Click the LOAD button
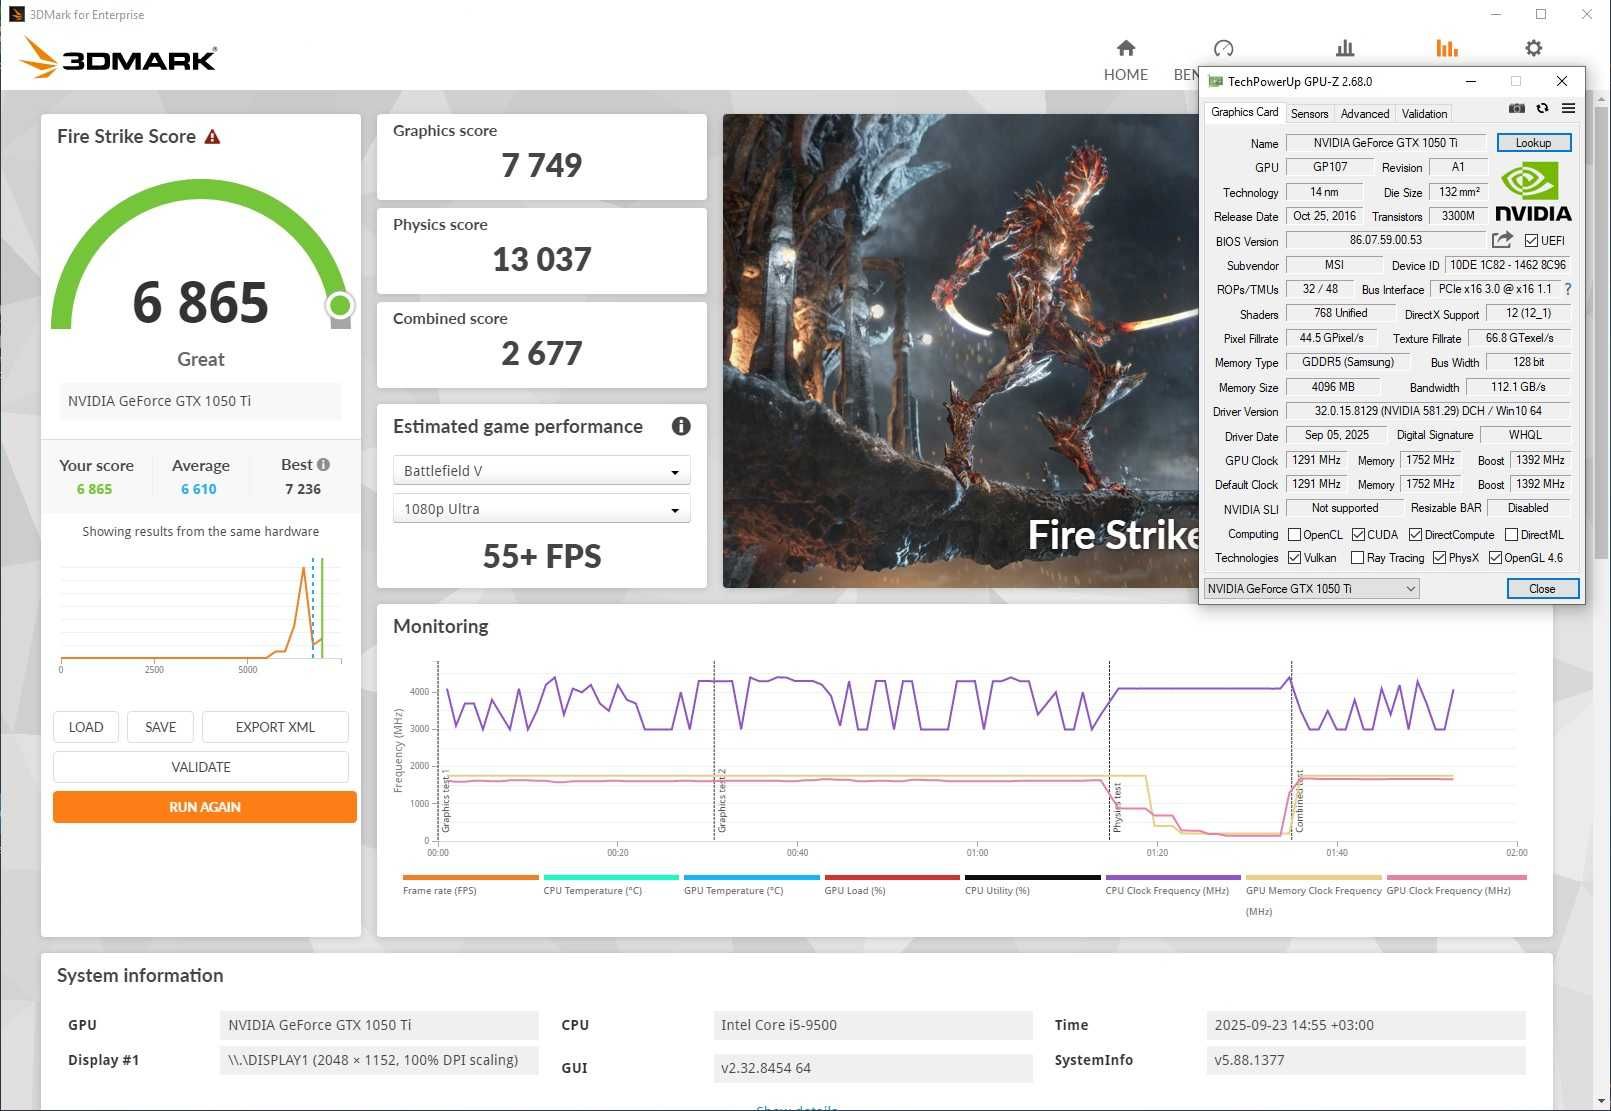Image resolution: width=1611 pixels, height=1111 pixels. click(x=86, y=727)
